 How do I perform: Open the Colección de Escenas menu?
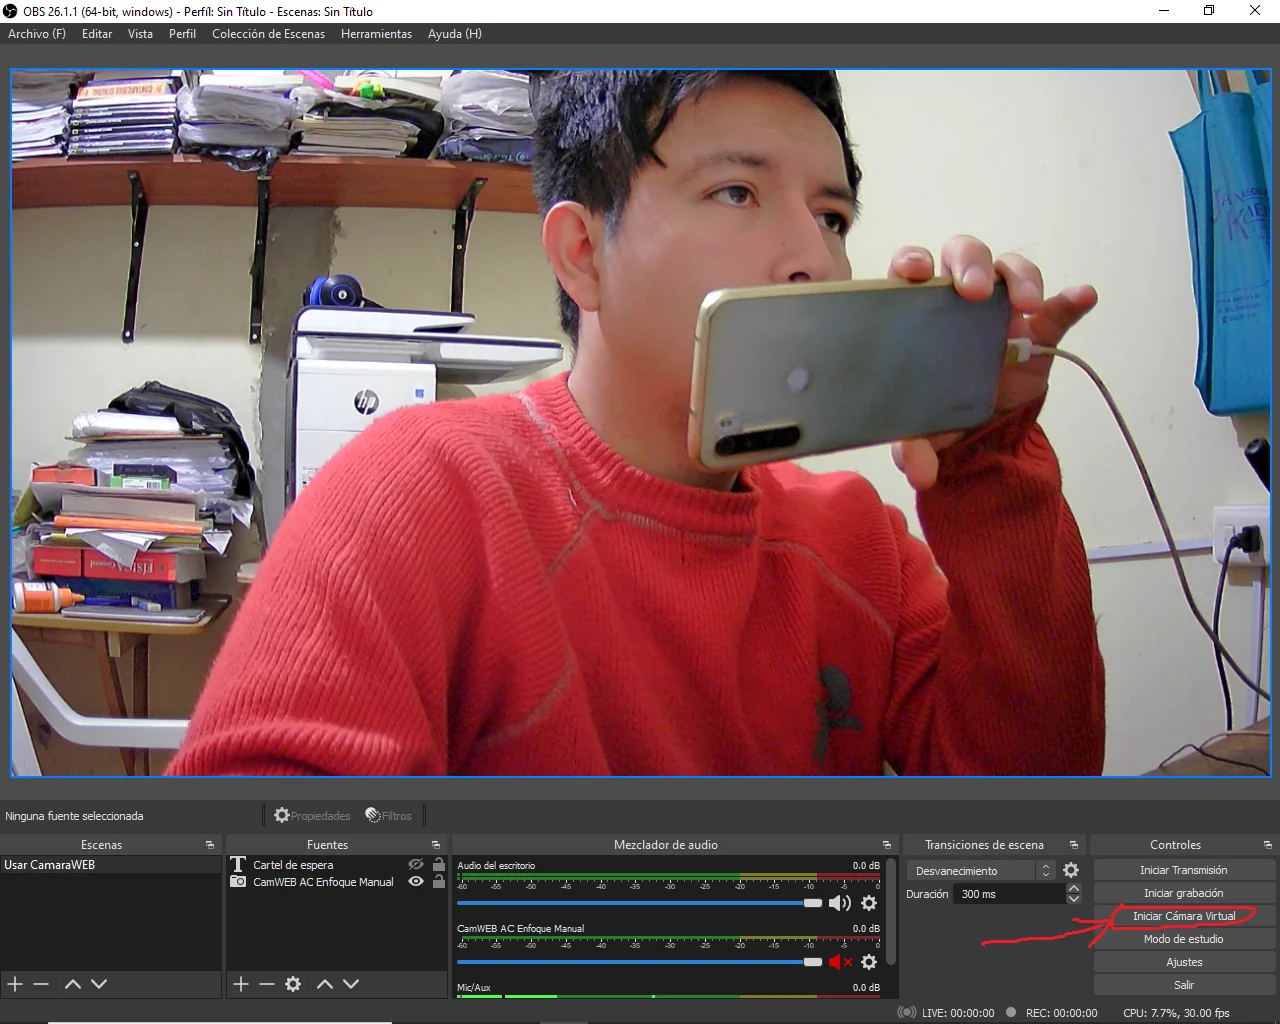pos(268,34)
